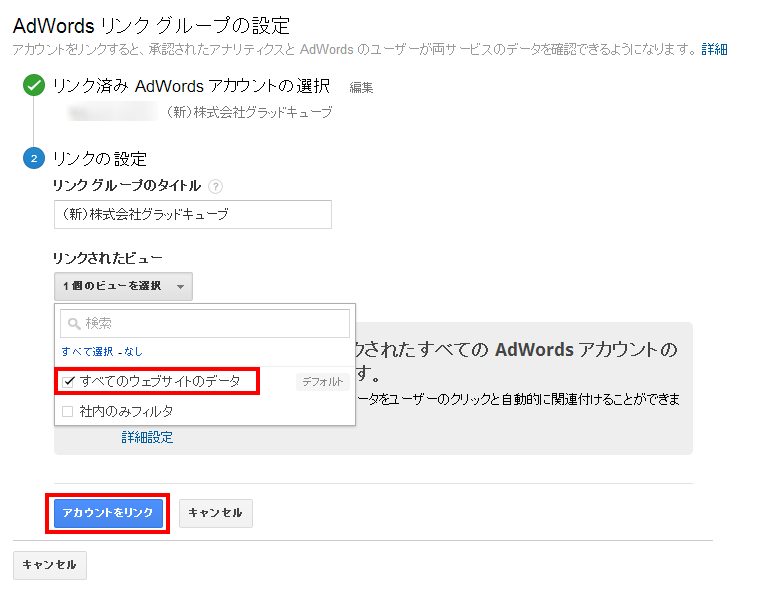Screen dimensions: 765x594
Task: Click the green checkmark step icon
Action: pos(34,85)
